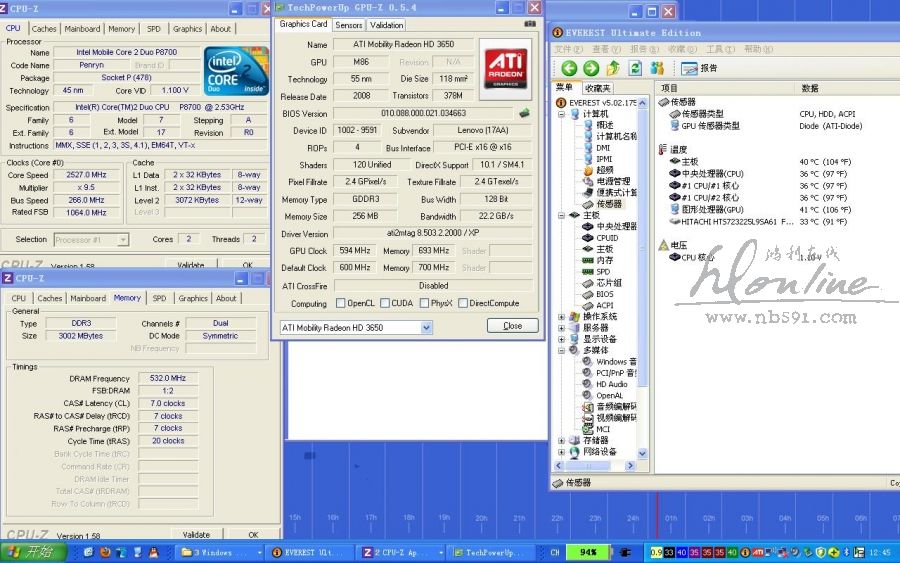The image size is (900, 563).
Task: Select the 超频 overclock item in tree
Action: tap(605, 170)
